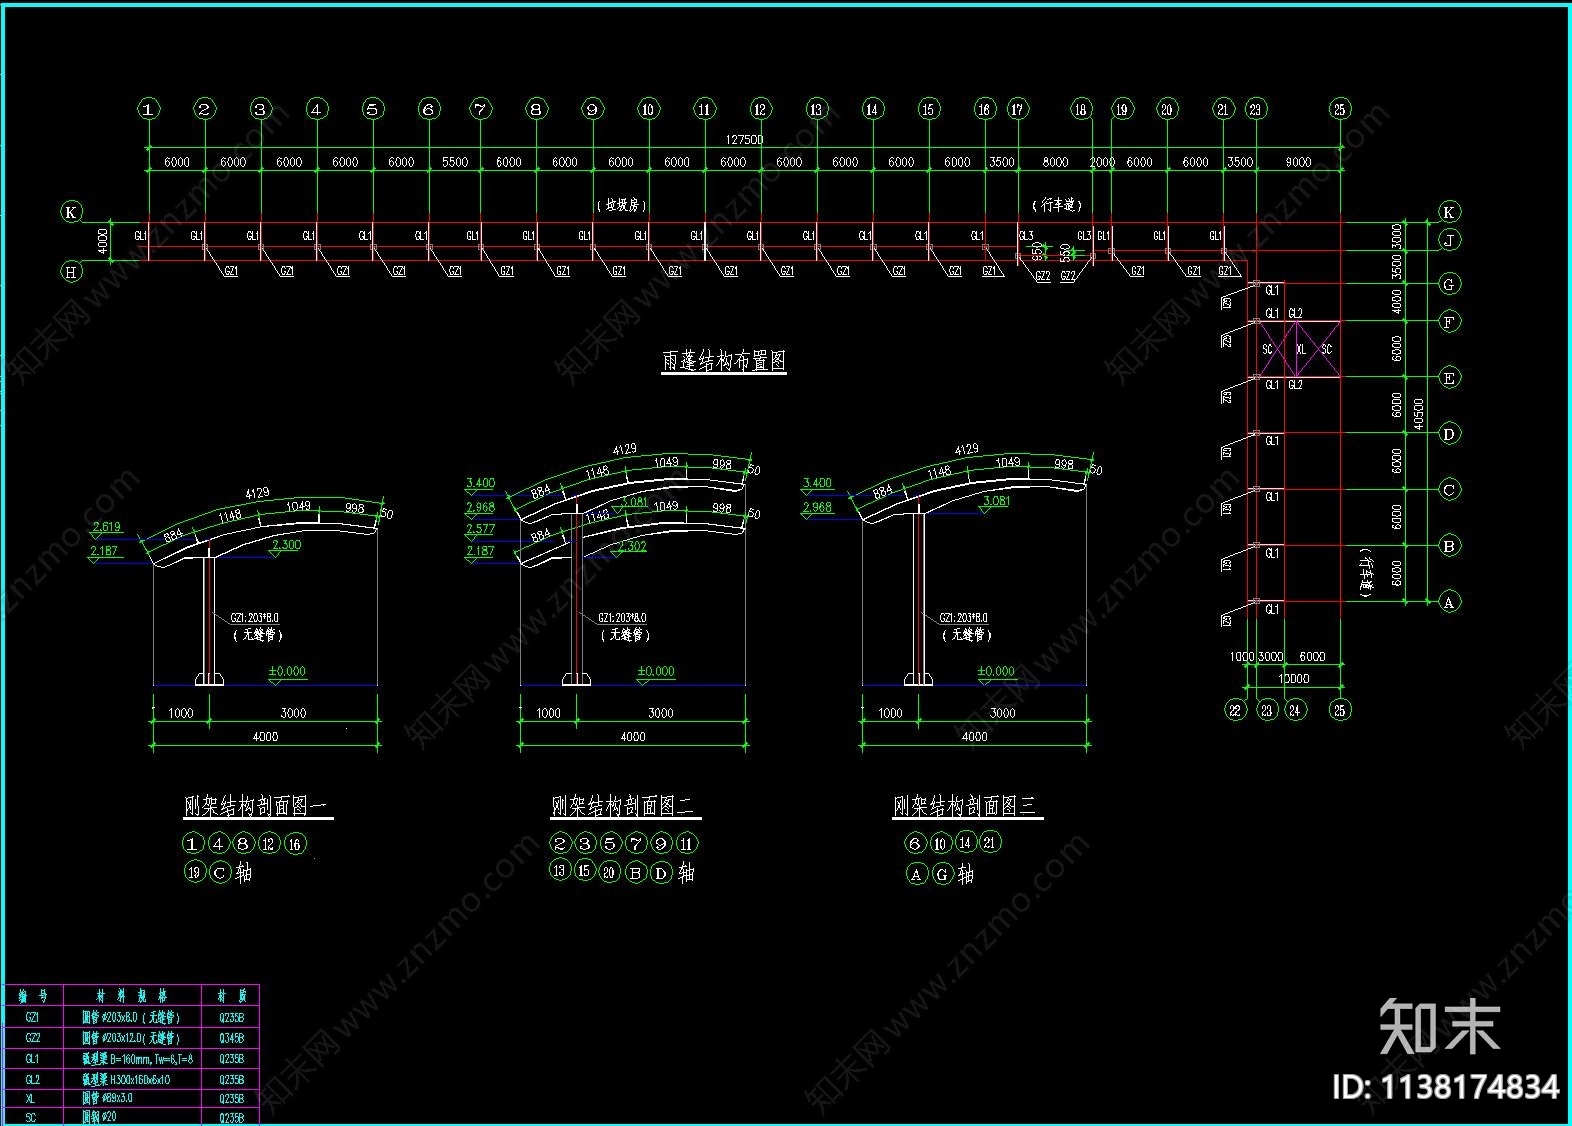1572x1126 pixels.
Task: Click the Q345B material cell
Action: [x=231, y=1038]
